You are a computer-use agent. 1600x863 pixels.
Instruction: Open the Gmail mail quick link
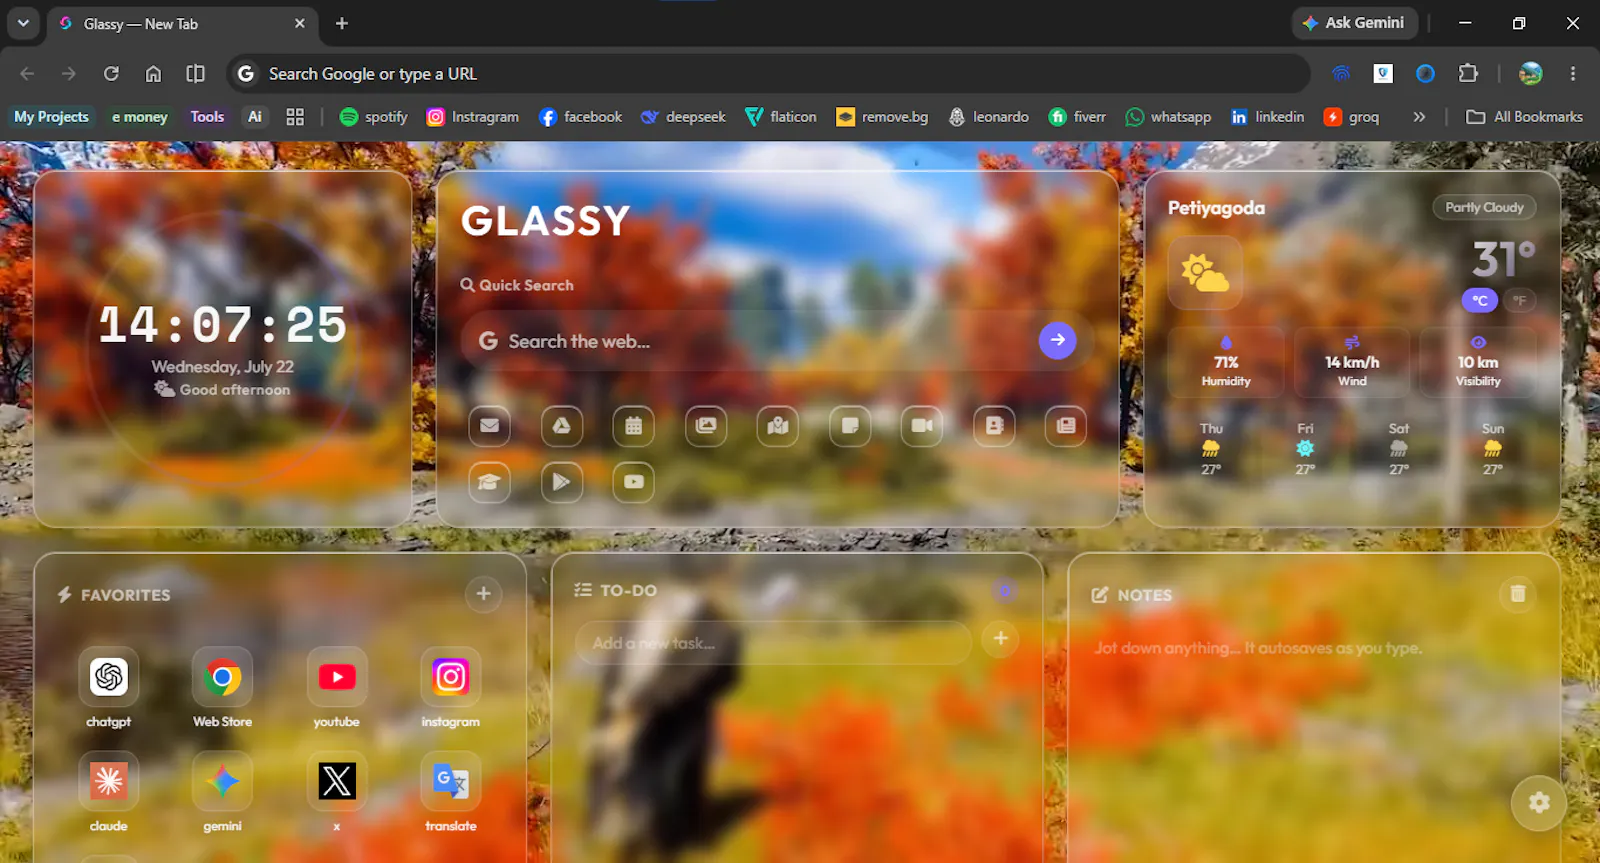pos(490,426)
